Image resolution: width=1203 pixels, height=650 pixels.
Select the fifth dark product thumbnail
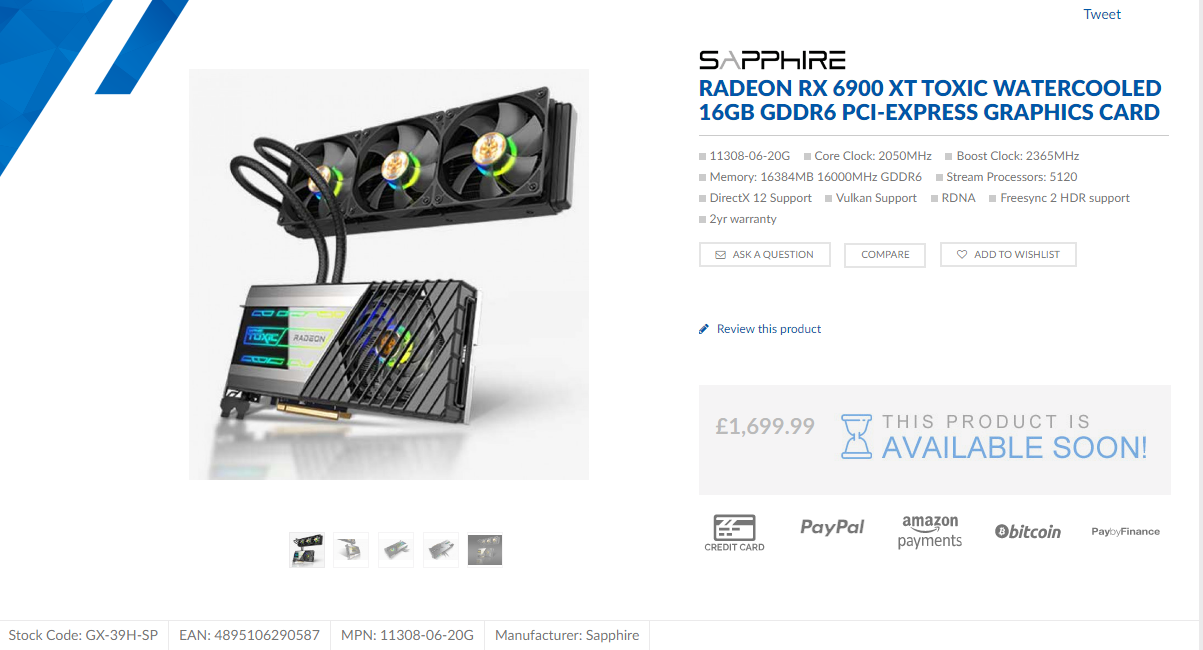(x=485, y=550)
